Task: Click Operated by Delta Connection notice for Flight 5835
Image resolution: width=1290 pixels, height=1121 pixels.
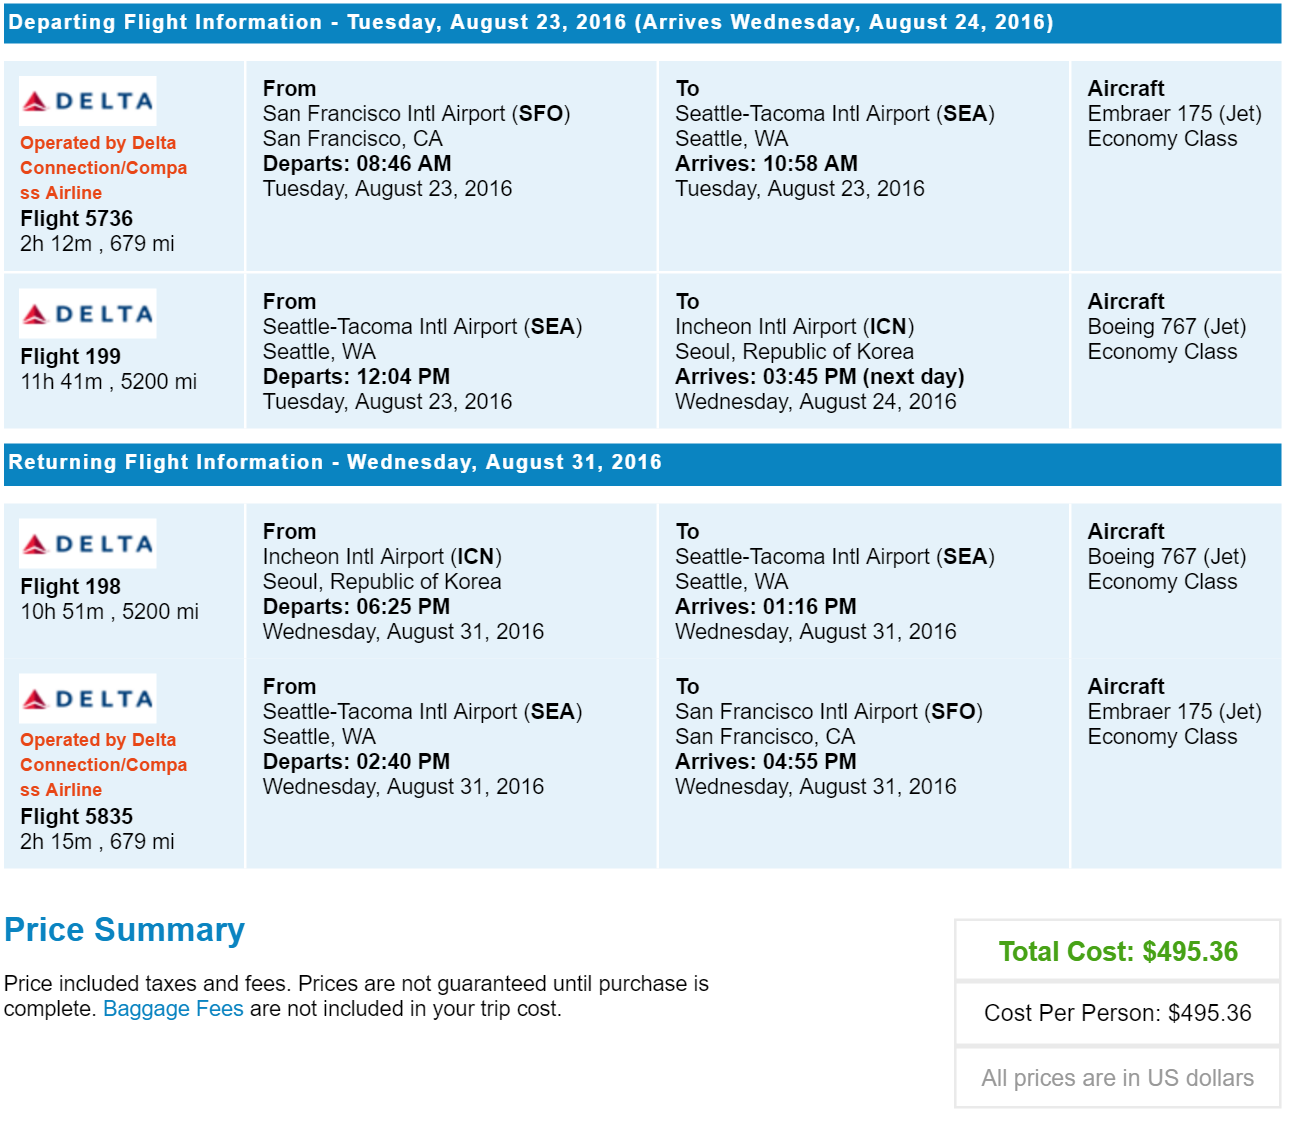Action: pos(103,765)
